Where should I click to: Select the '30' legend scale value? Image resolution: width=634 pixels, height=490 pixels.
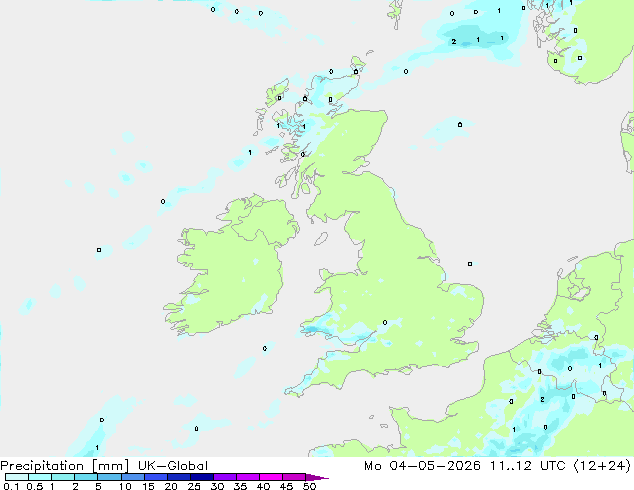[217, 486]
